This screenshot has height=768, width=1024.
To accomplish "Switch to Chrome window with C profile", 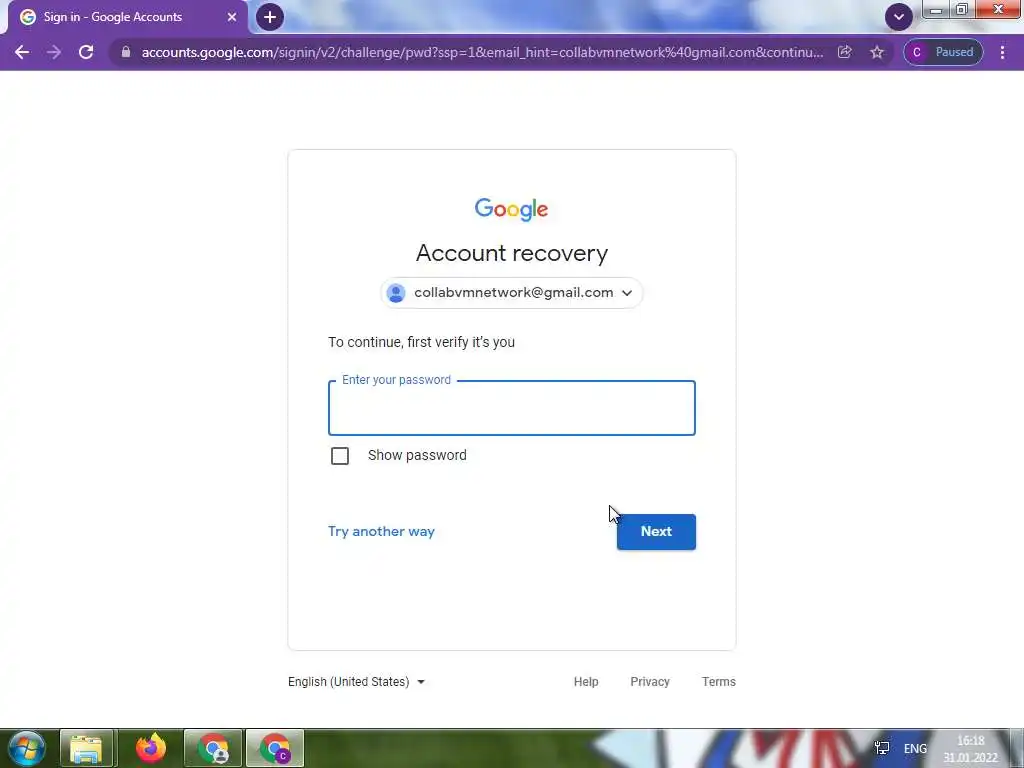I will pyautogui.click(x=275, y=748).
